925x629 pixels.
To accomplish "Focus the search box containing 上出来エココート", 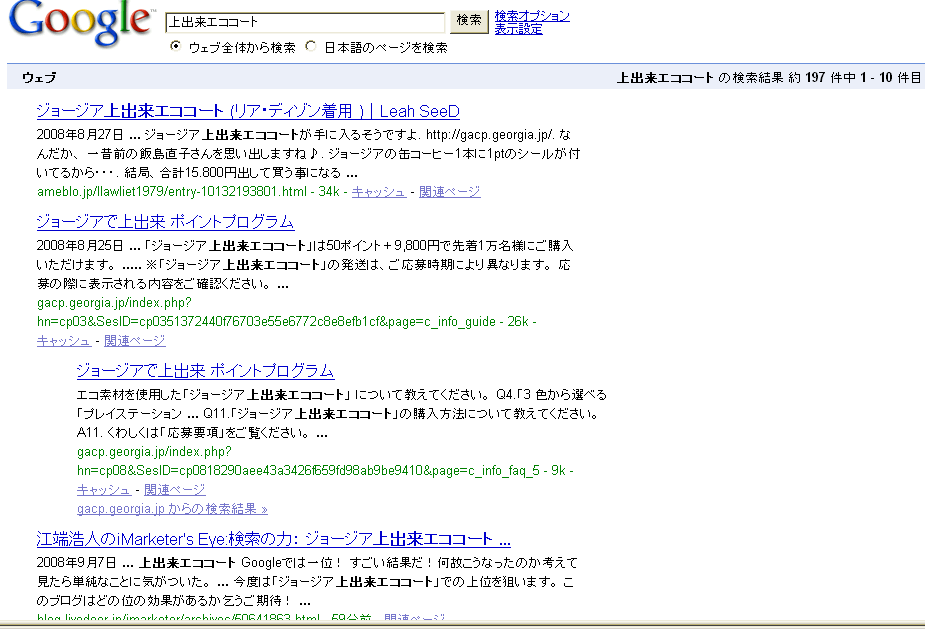I will tap(305, 22).
